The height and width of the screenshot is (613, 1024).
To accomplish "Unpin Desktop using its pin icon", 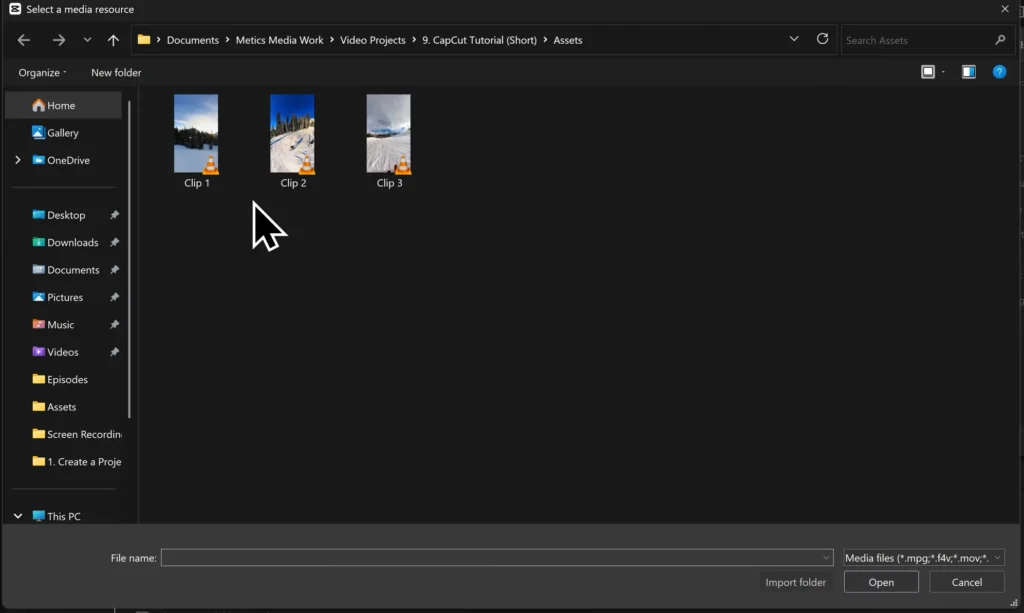I will 114,215.
